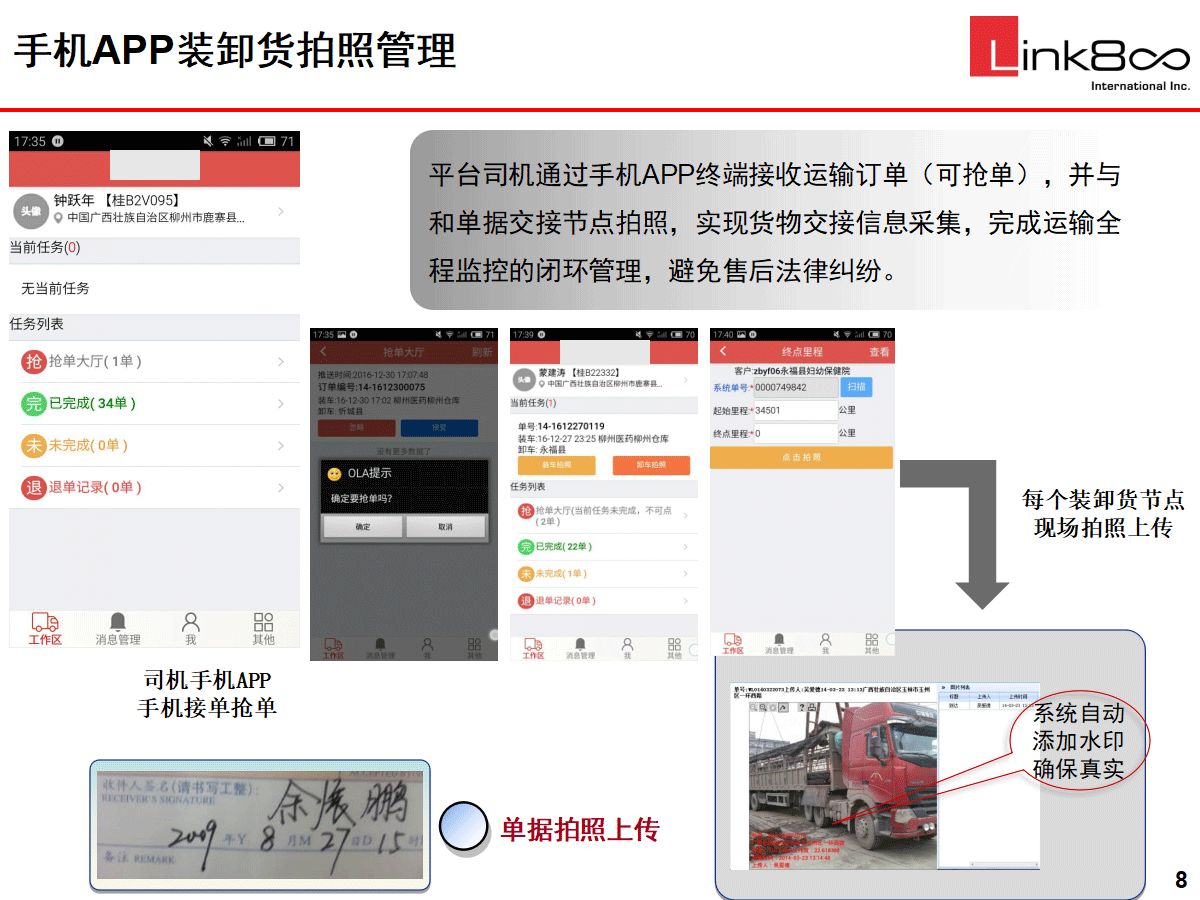Tap the blue 扫描 scan button
This screenshot has height=900, width=1200.
pyautogui.click(x=856, y=387)
